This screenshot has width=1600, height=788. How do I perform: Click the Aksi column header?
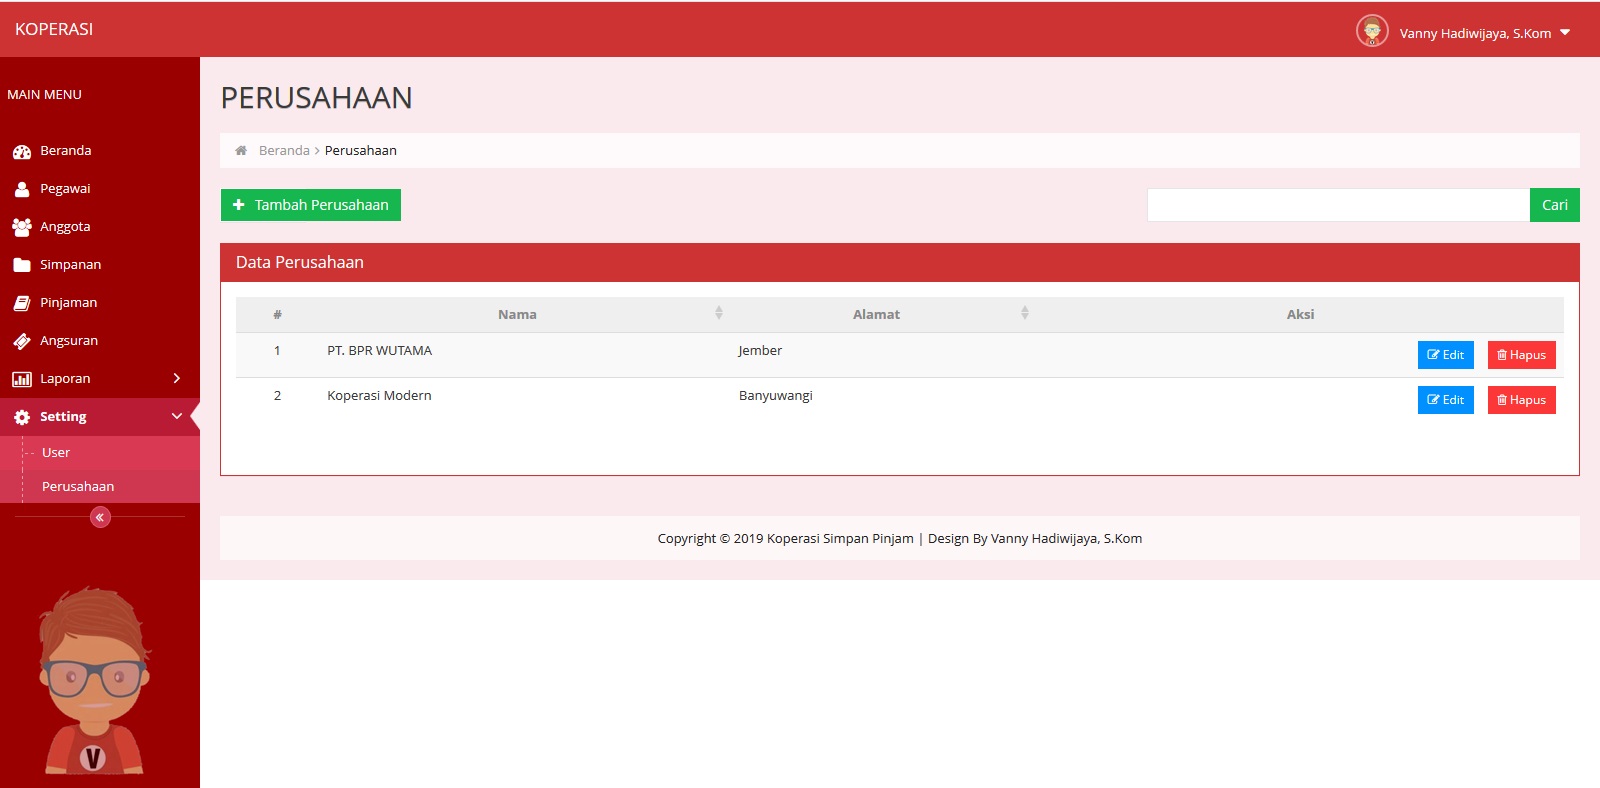1300,314
